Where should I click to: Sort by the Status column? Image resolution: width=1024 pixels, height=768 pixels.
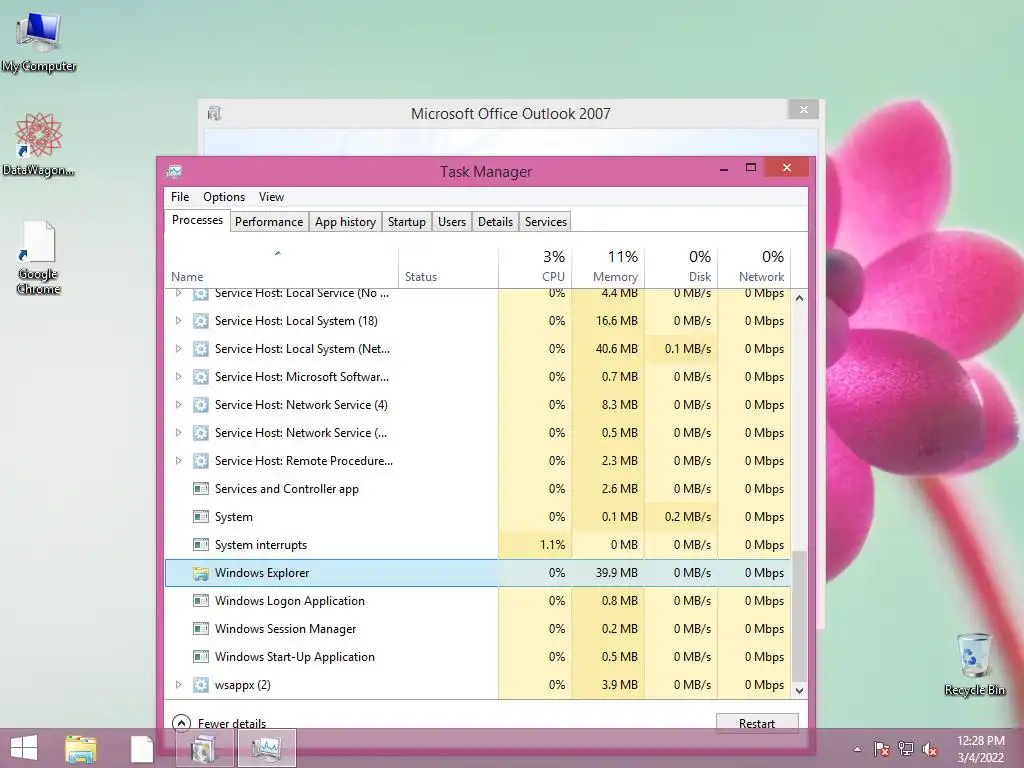[x=448, y=267]
